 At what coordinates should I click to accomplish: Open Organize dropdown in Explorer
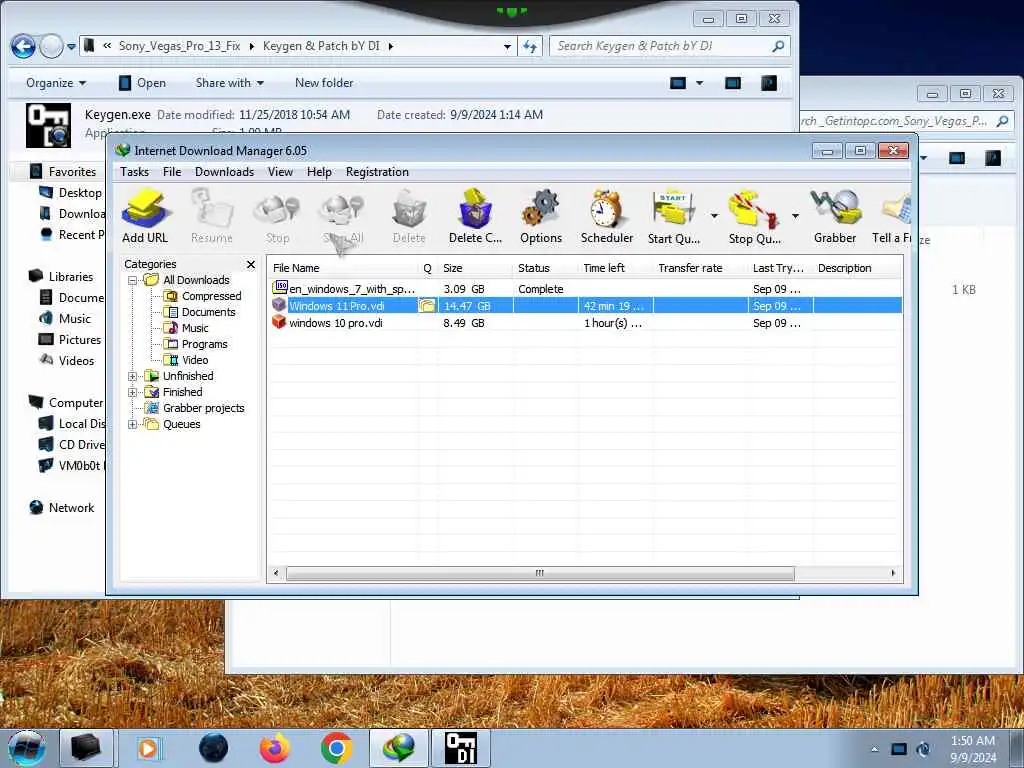[x=56, y=83]
